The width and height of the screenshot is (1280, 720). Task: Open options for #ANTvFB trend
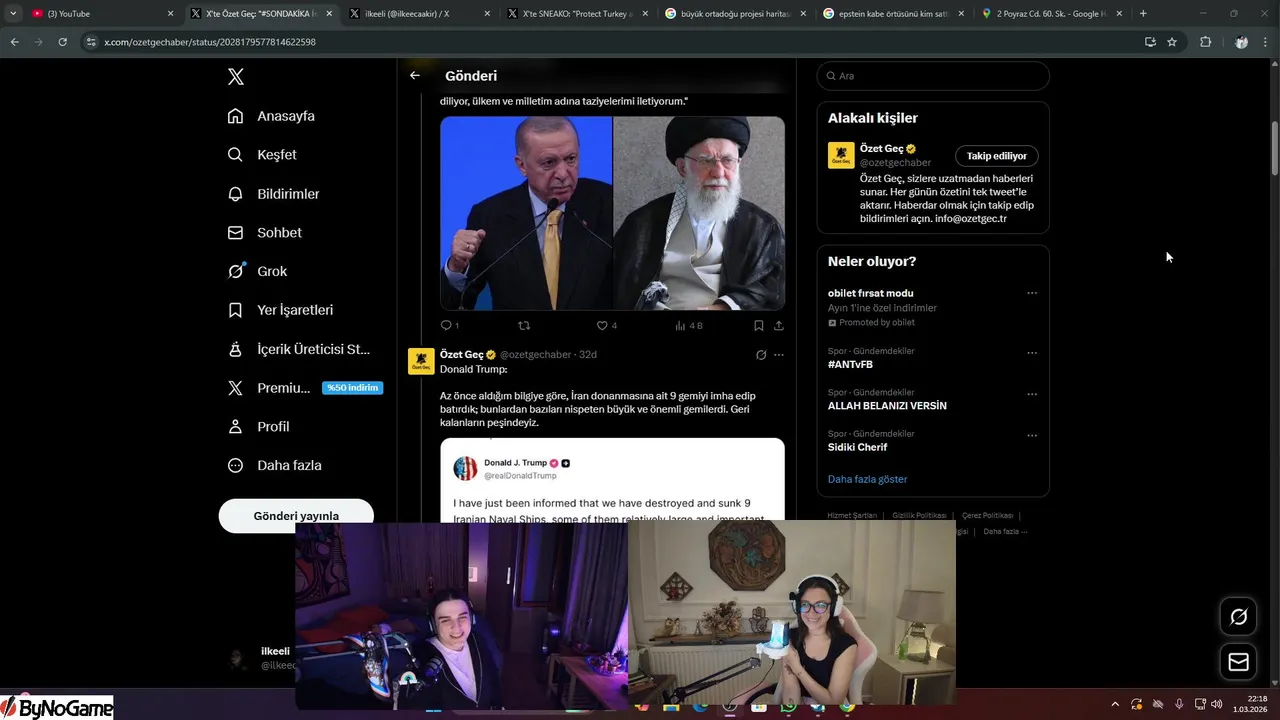click(x=1032, y=353)
